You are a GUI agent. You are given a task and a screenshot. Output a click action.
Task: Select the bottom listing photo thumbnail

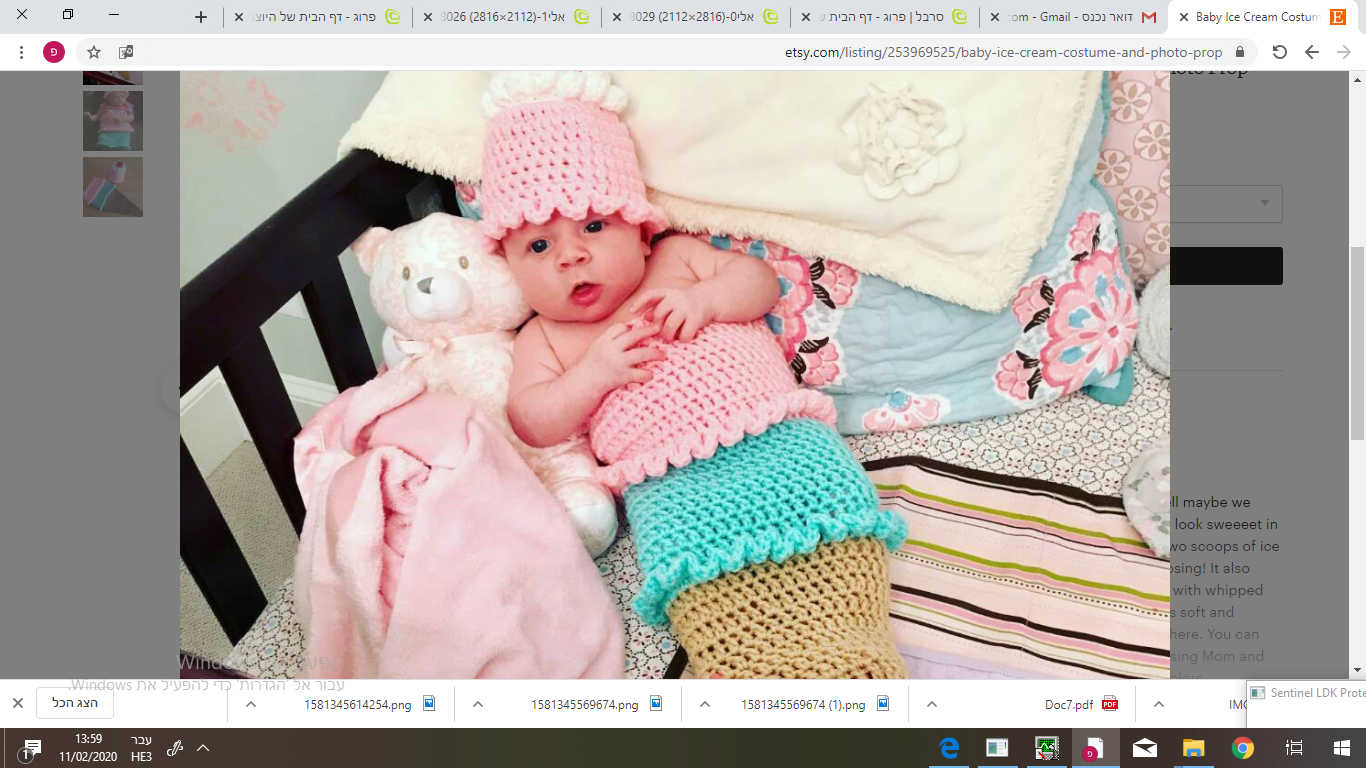click(113, 187)
